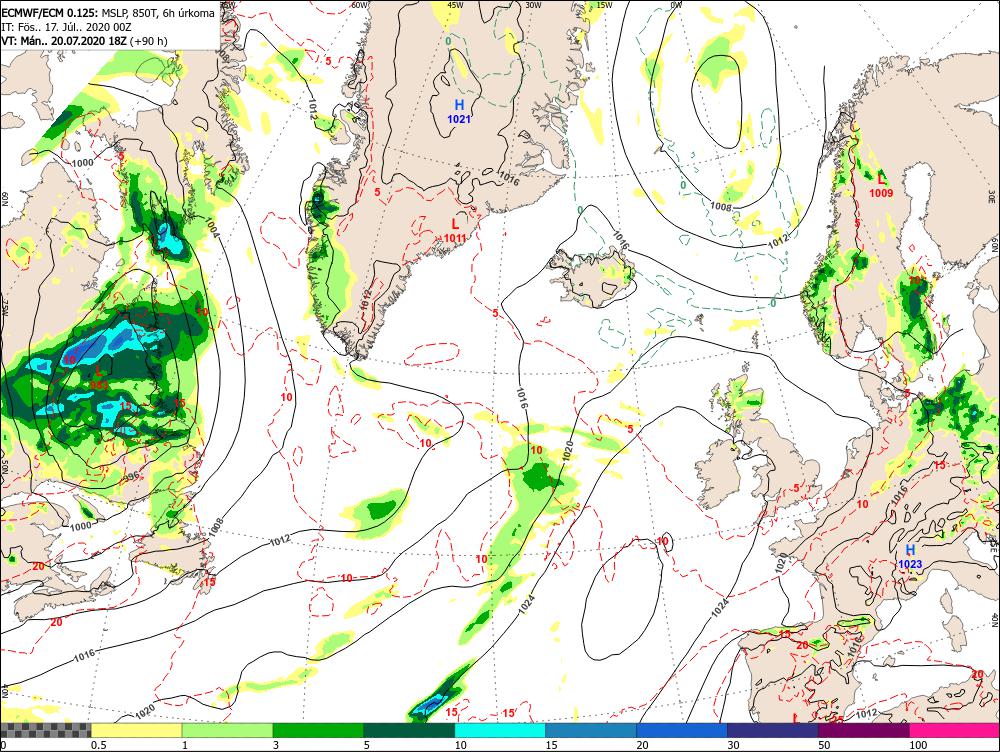
Task: Click the "0.5" legend scale value
Action: (x=98, y=745)
